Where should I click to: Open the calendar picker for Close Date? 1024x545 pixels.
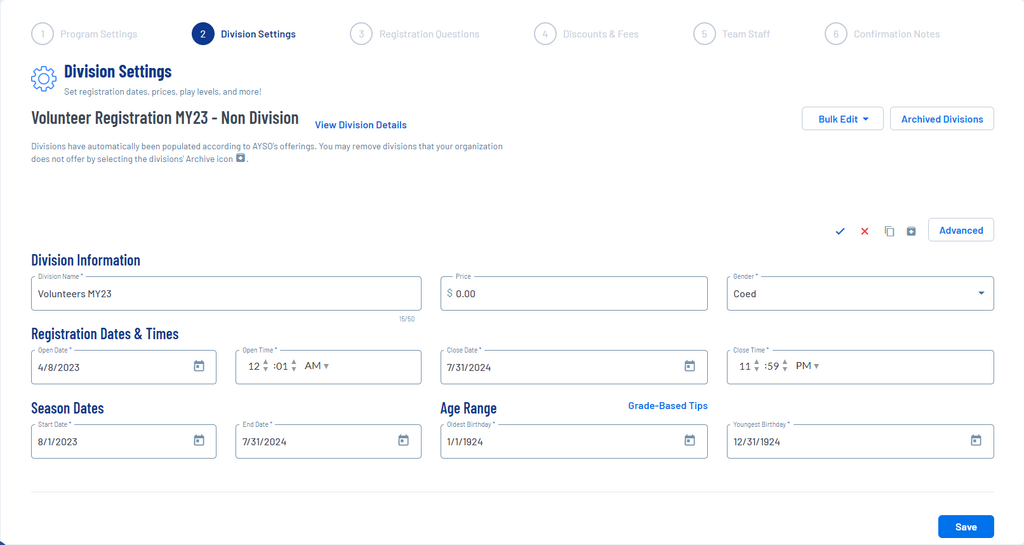(x=689, y=366)
